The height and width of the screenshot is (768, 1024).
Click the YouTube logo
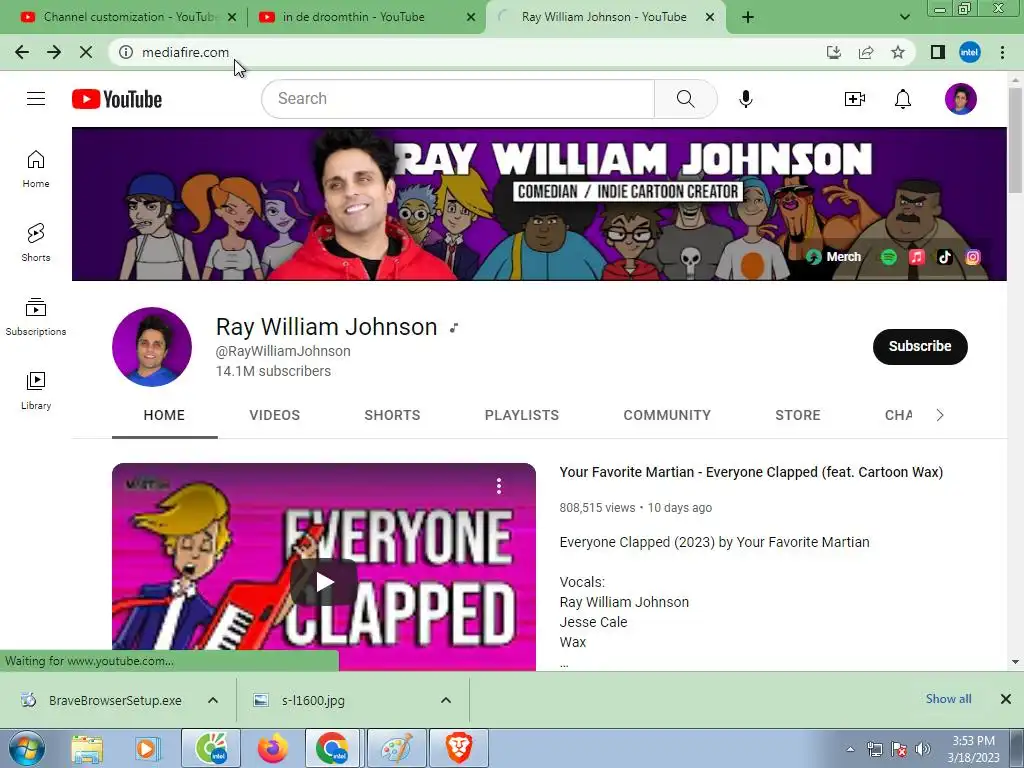click(117, 99)
